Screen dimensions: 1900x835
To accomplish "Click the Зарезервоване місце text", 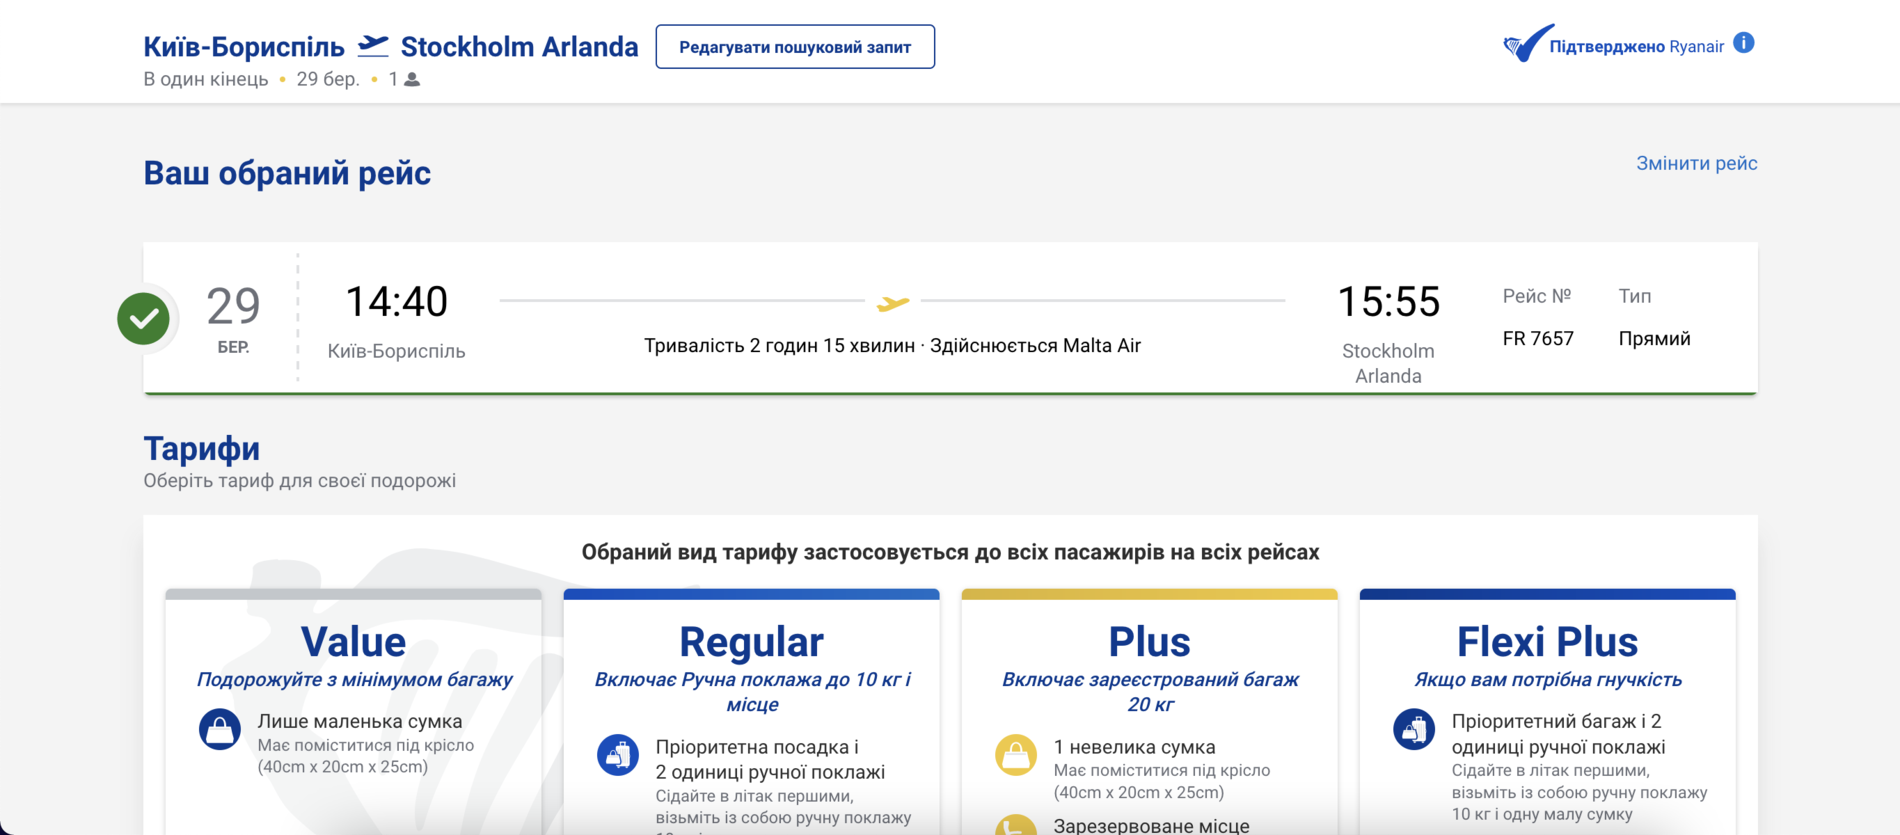I will (x=1151, y=826).
